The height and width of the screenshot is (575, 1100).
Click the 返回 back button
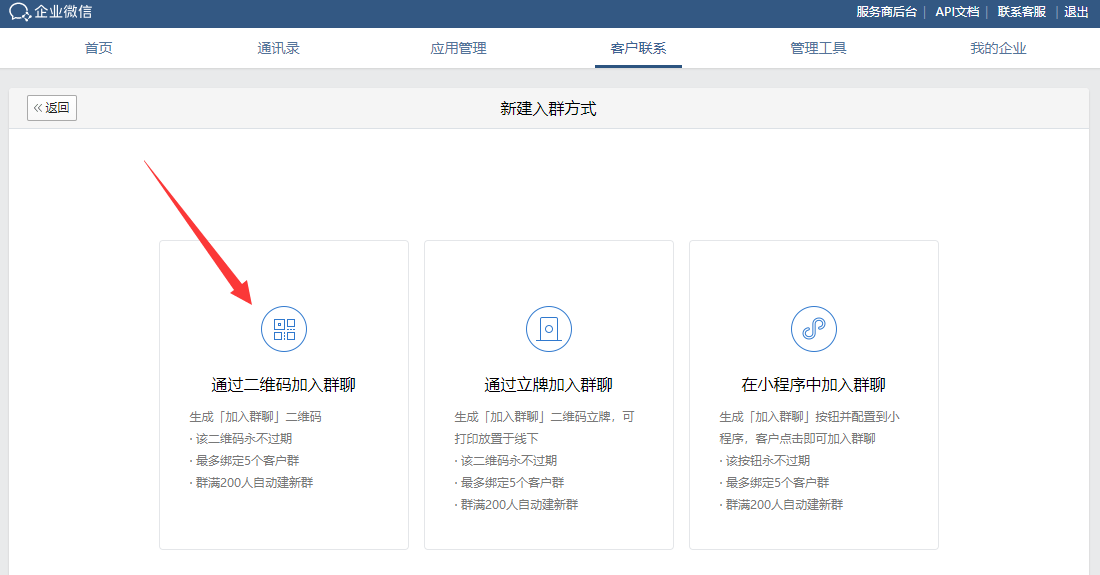pyautogui.click(x=52, y=108)
